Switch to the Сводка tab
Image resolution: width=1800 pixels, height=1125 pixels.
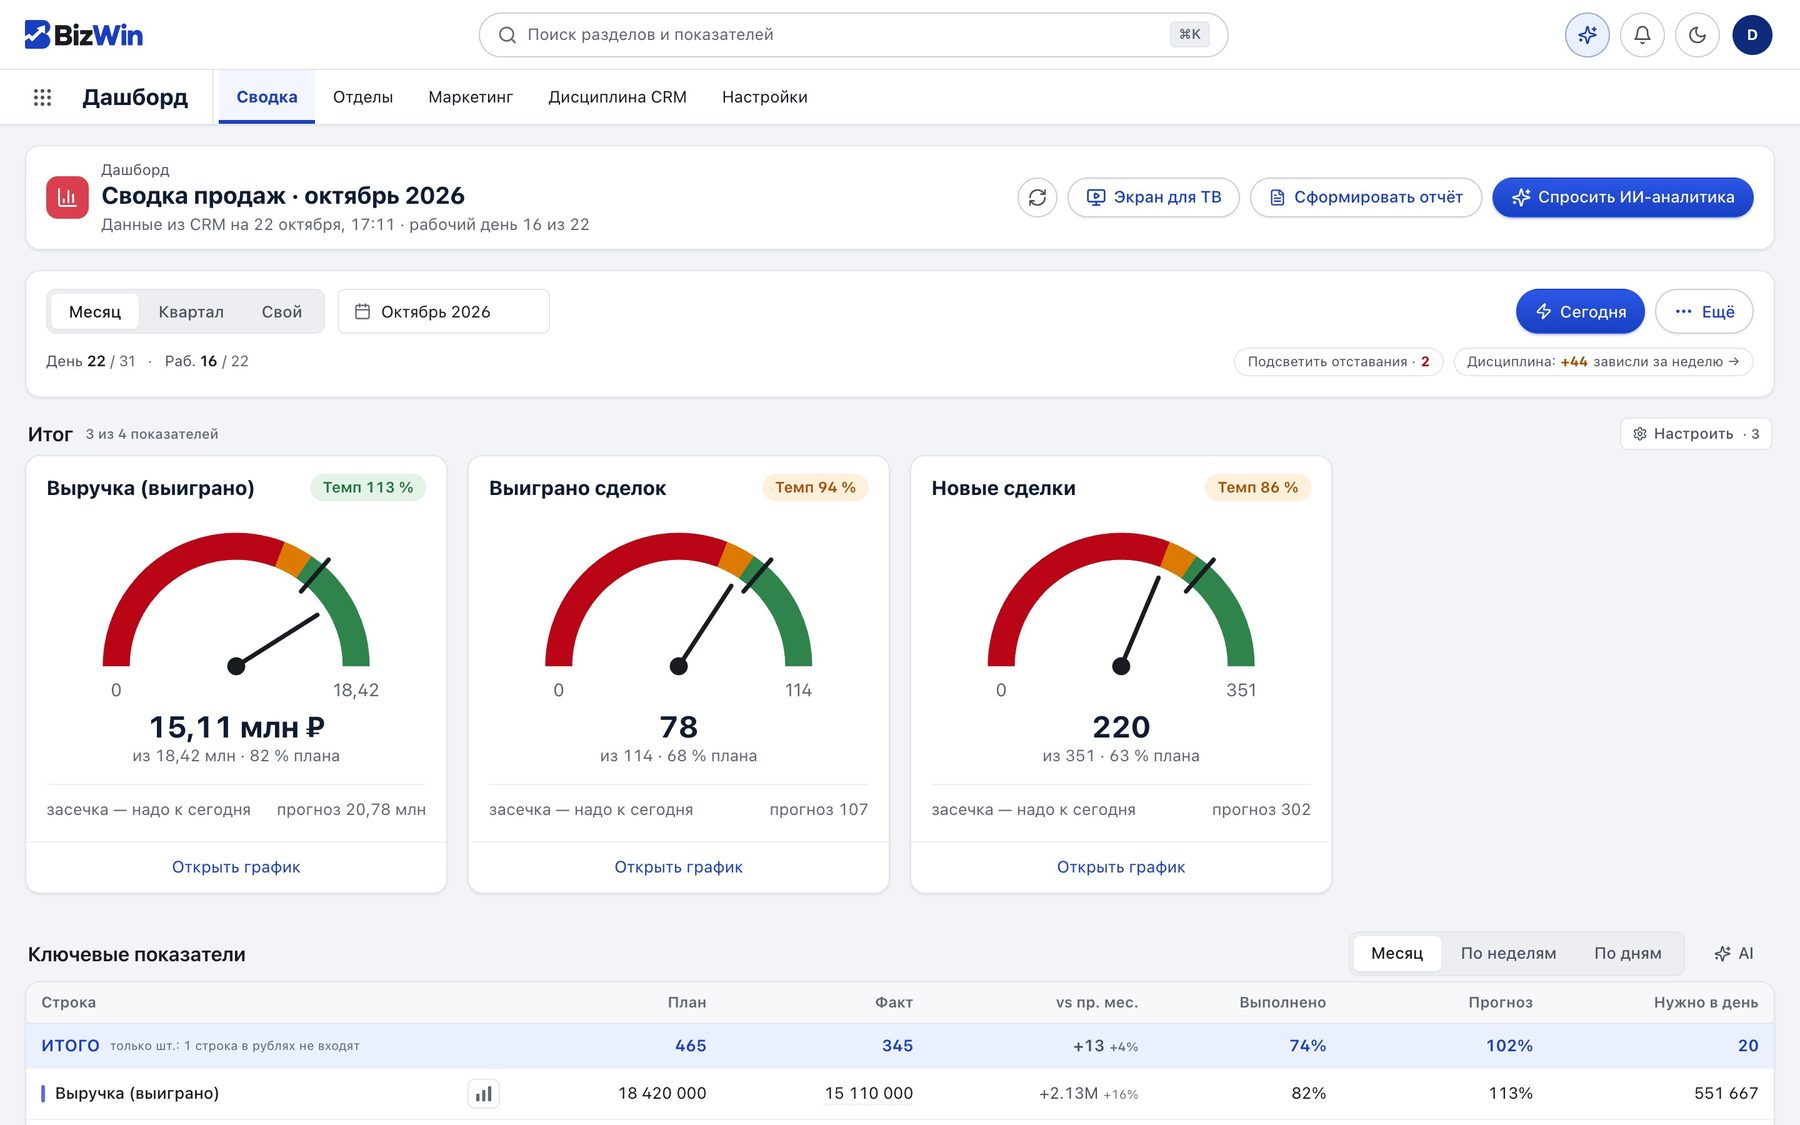tap(267, 97)
